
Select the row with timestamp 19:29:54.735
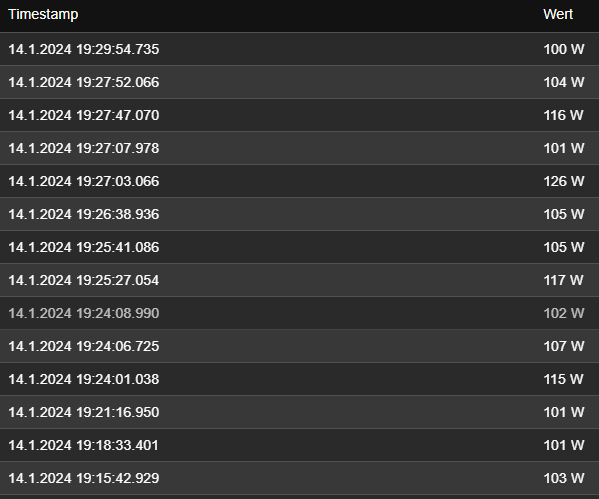300,49
